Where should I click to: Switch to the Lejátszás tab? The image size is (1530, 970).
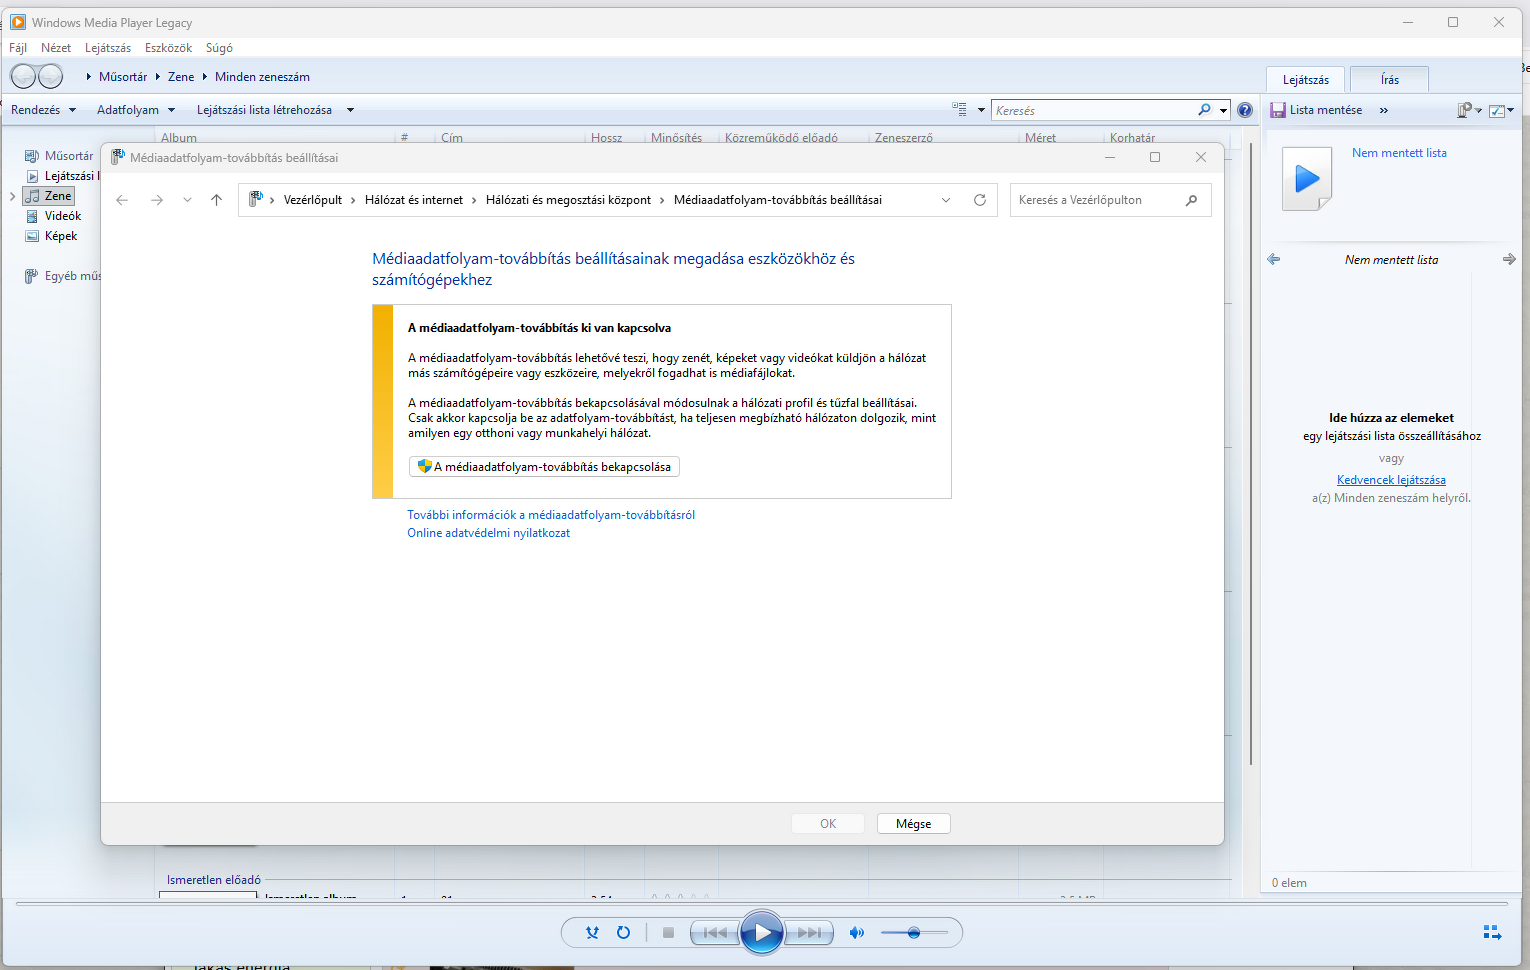(x=1306, y=80)
